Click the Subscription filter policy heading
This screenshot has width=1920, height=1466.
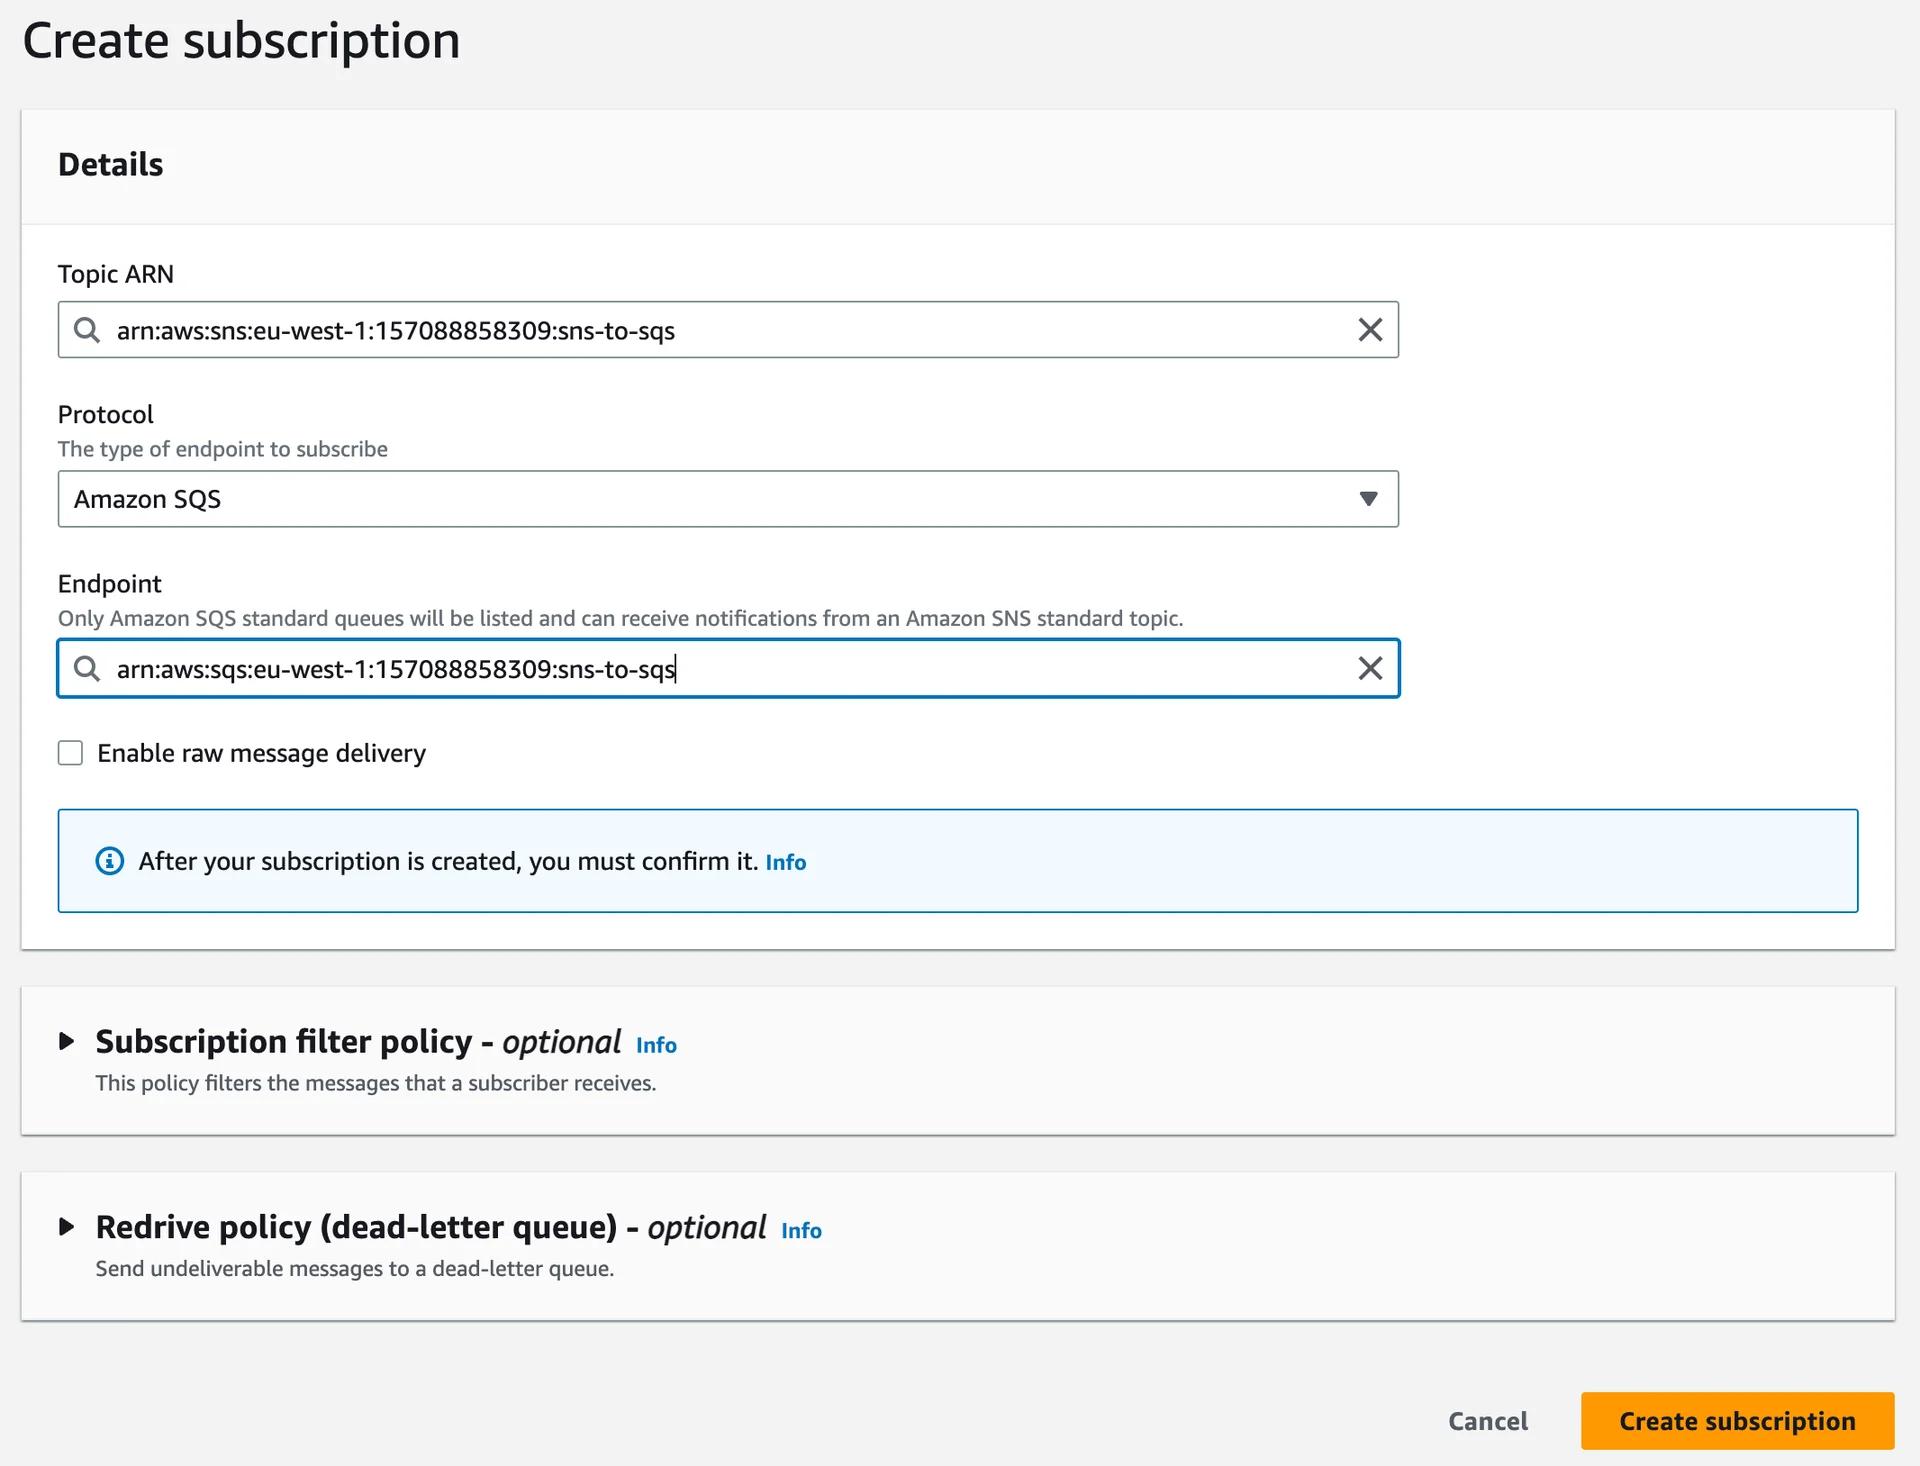[283, 1042]
